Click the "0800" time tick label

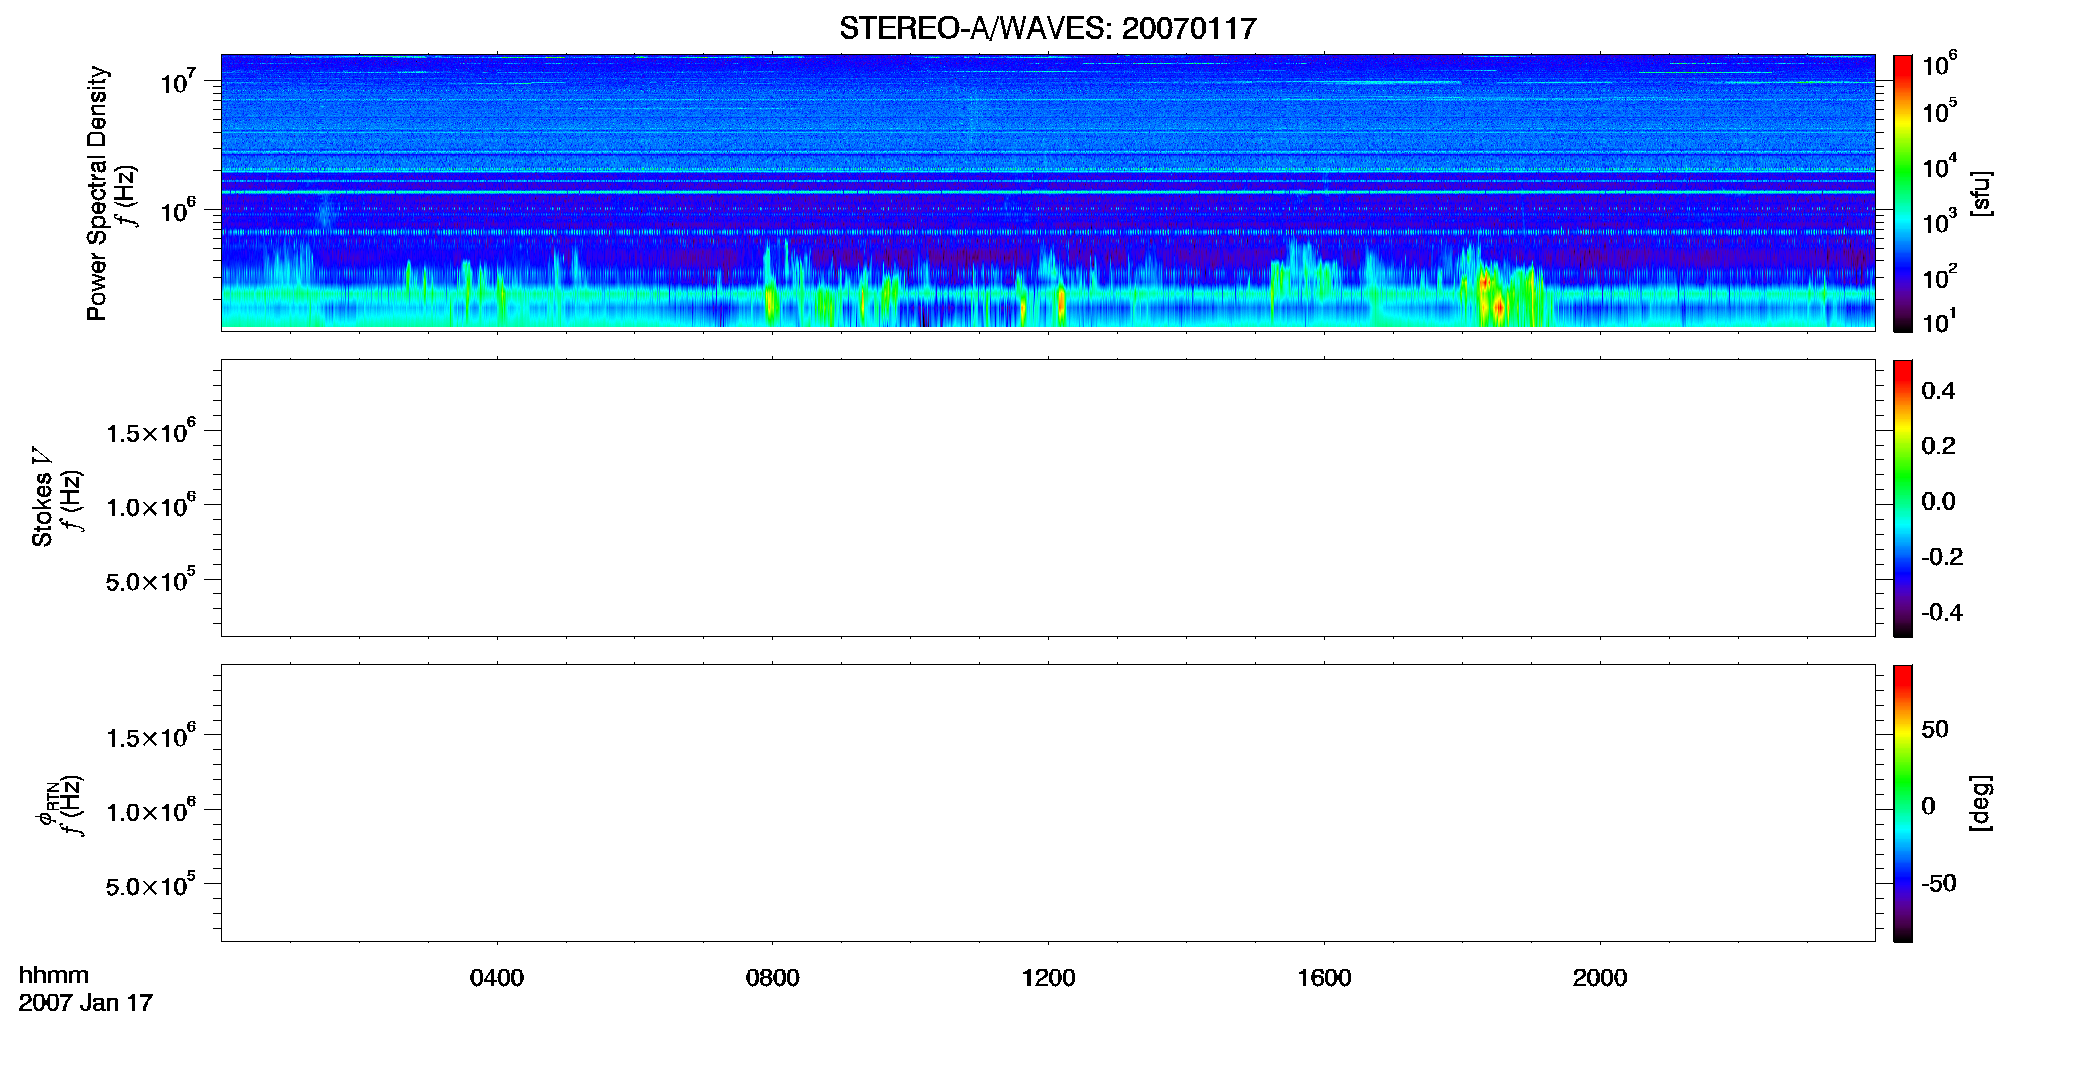coord(773,978)
